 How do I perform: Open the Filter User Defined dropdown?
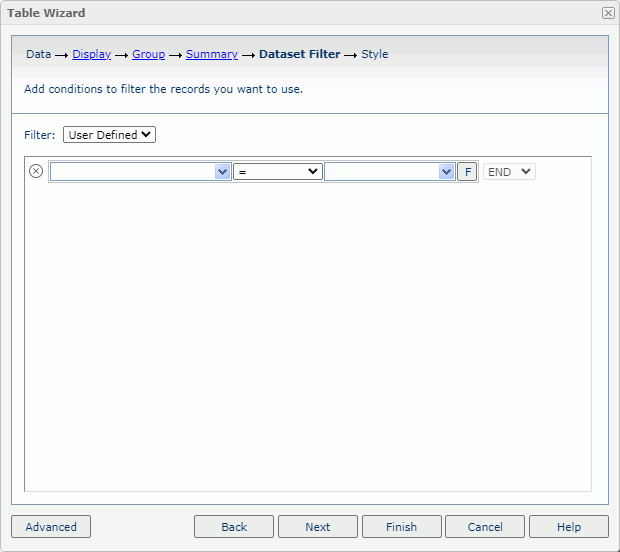pyautogui.click(x=110, y=135)
